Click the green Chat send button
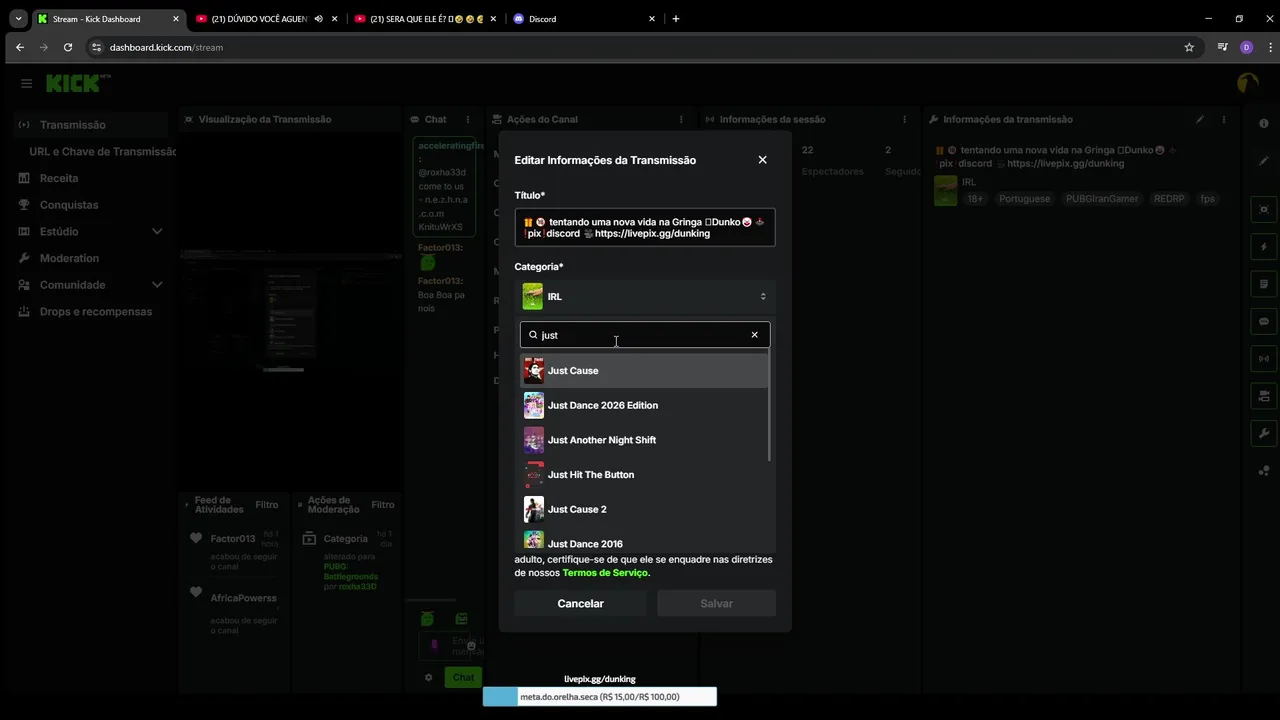 pos(463,677)
